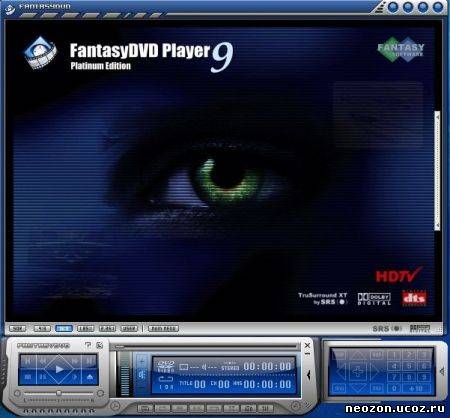Screen dimensions: 450x418
Task: Click the up arrow on navigation pad
Action: click(358, 355)
